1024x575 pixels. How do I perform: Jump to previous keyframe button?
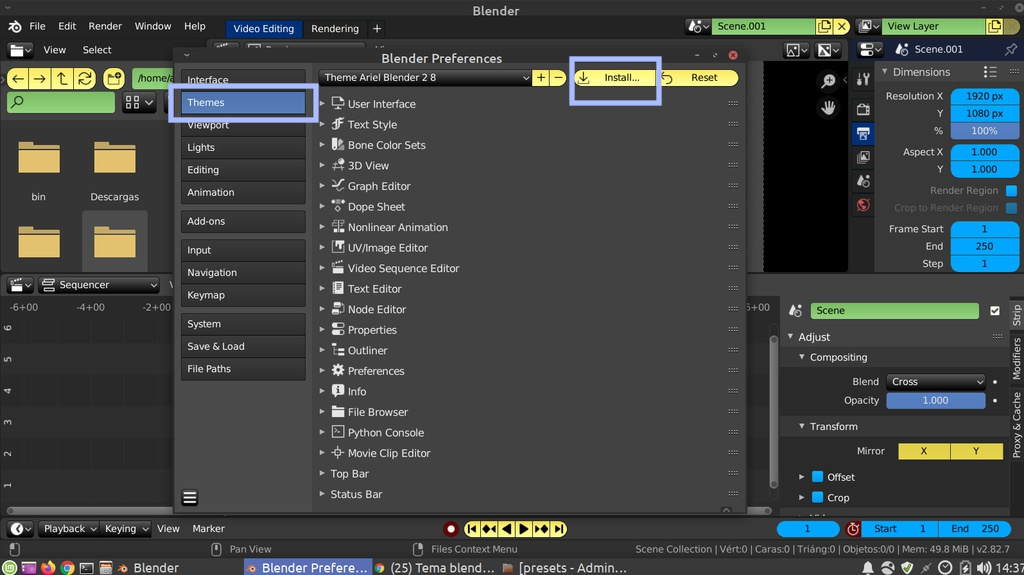[489, 529]
